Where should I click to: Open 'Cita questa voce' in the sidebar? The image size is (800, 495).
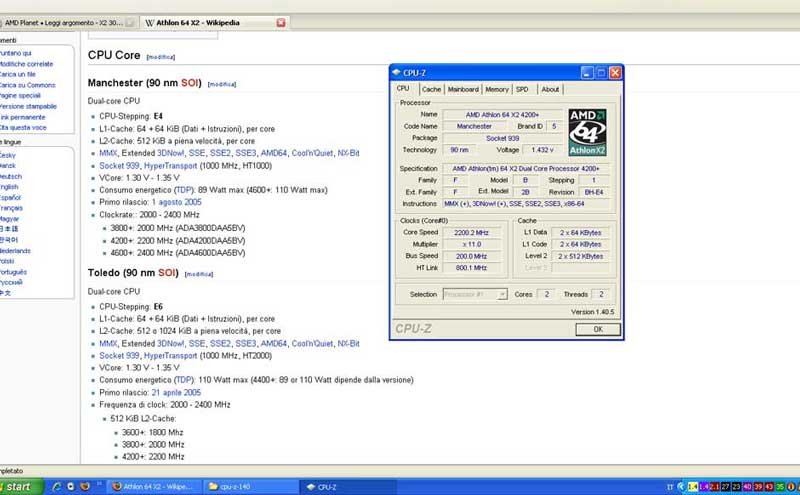[23, 128]
